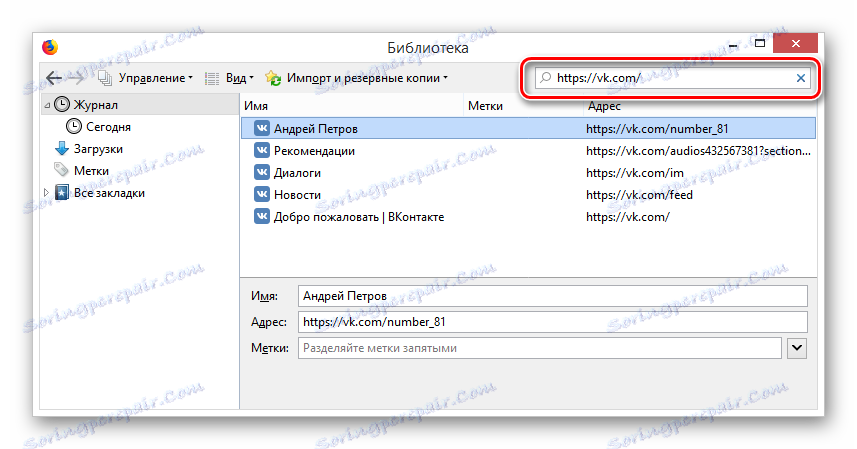Screen dimensions: 857x449
Task: Click the back arrow in Library toolbar
Action: (54, 78)
